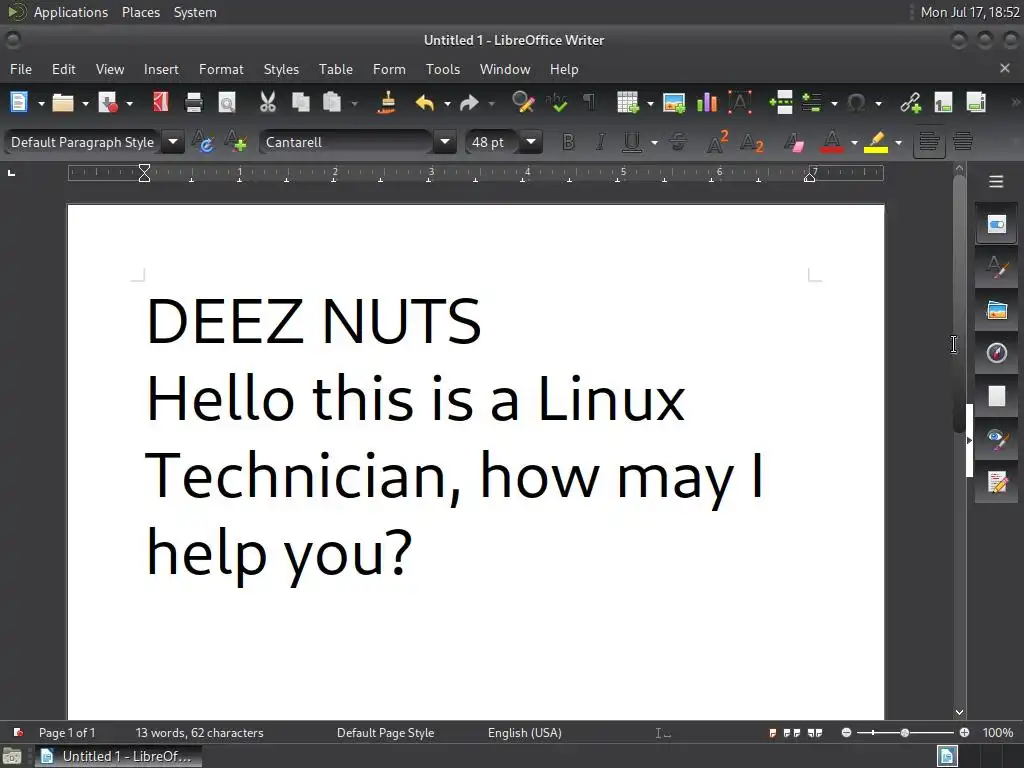The width and height of the screenshot is (1024, 768).
Task: Insert a table using the grid icon
Action: (x=628, y=103)
